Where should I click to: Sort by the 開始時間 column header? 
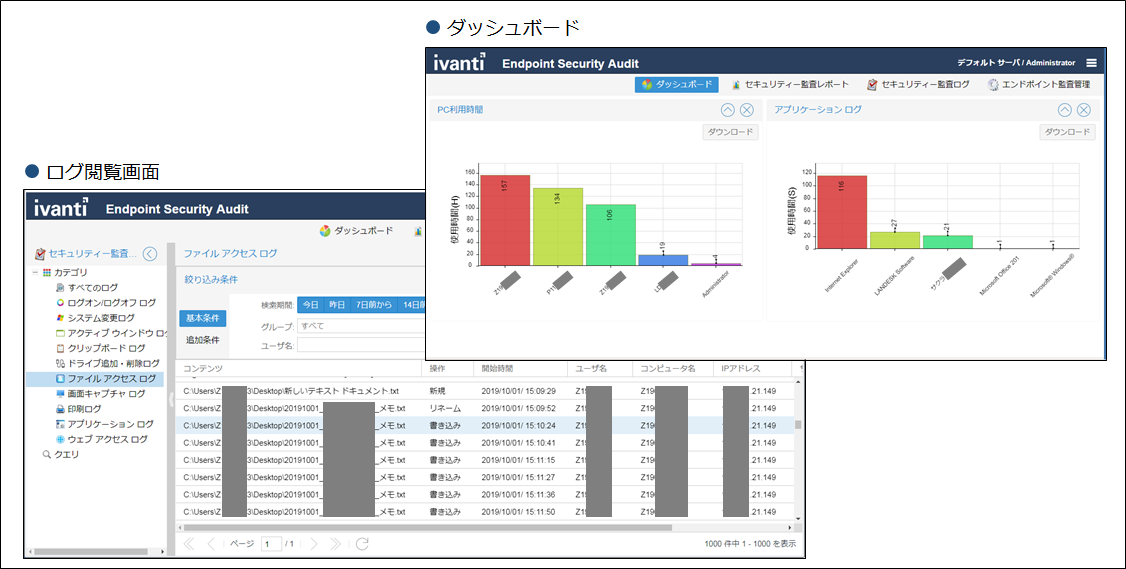coord(520,369)
